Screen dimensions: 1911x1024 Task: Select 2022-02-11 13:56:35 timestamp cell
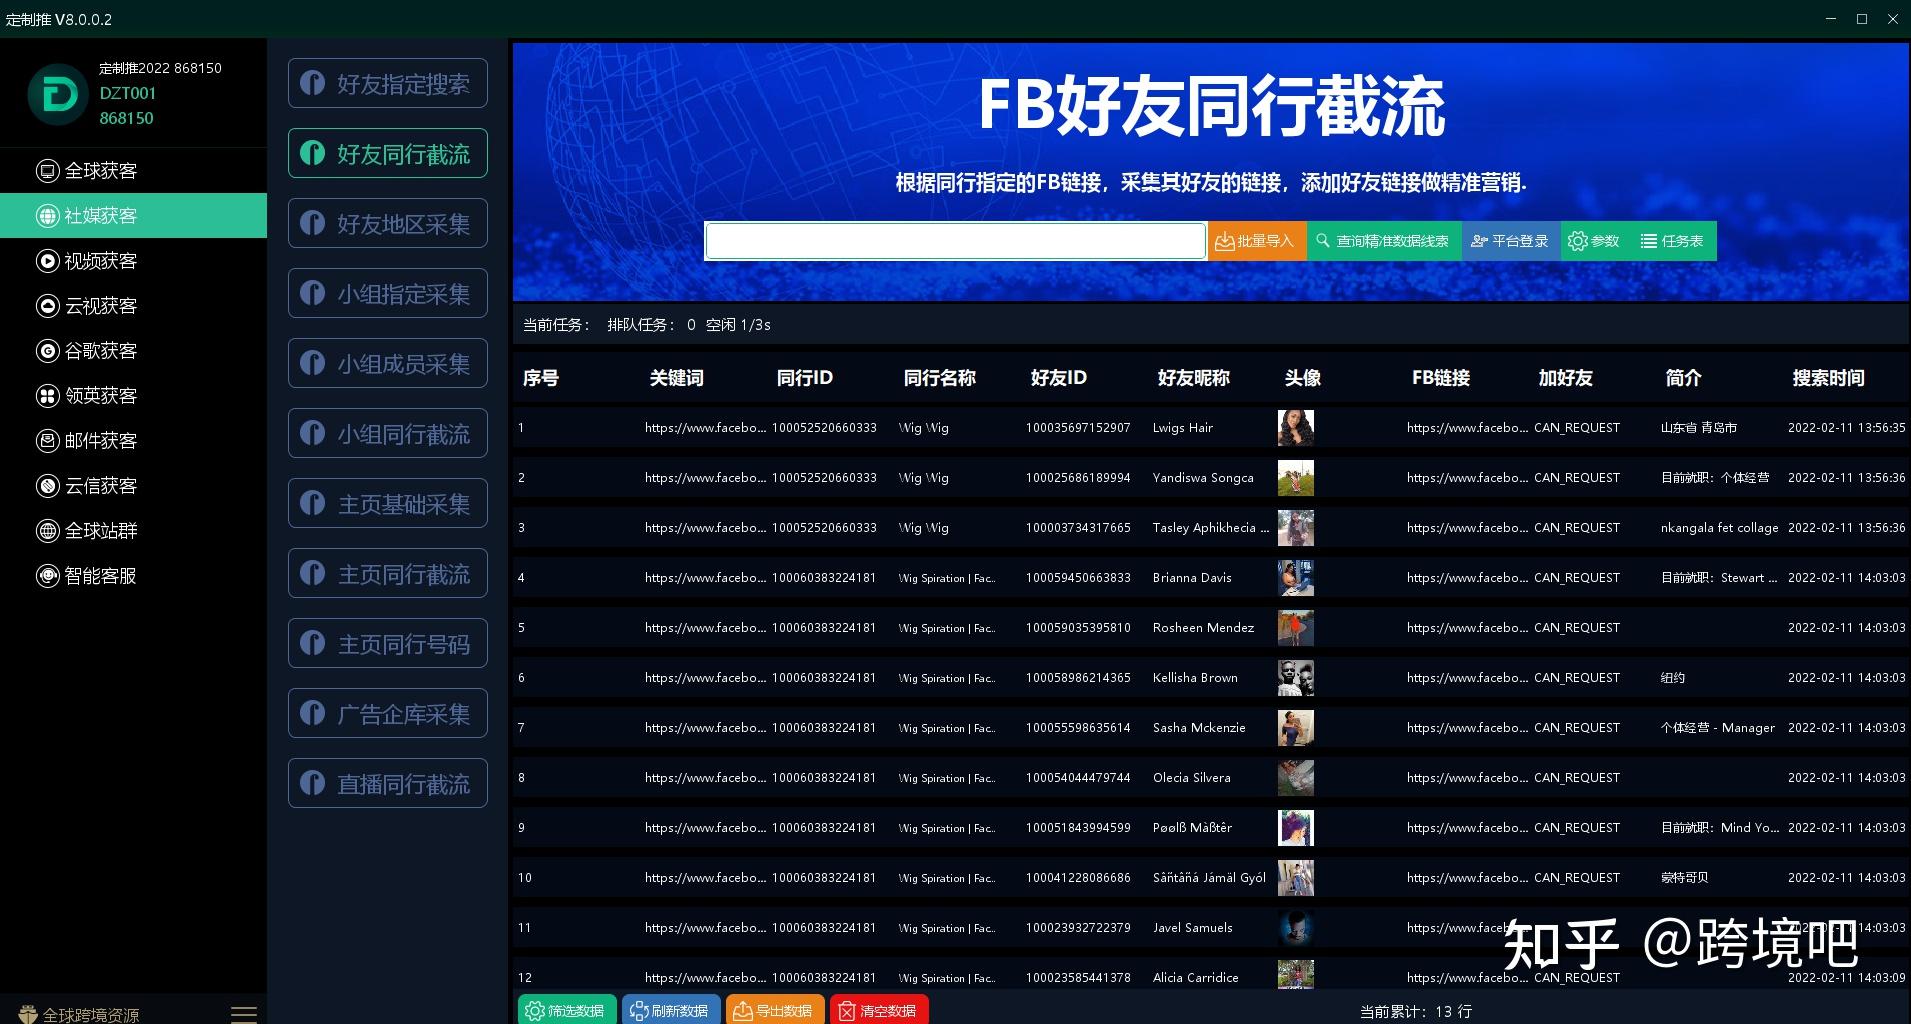pos(1846,428)
